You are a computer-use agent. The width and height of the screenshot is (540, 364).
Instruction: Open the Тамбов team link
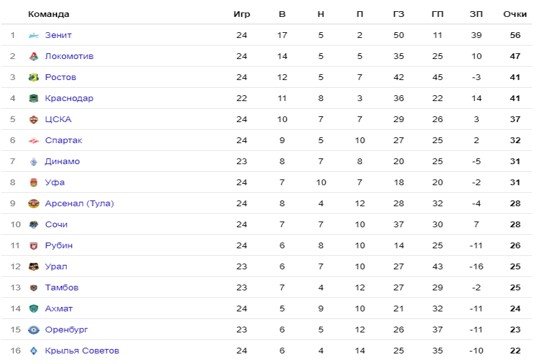point(62,288)
